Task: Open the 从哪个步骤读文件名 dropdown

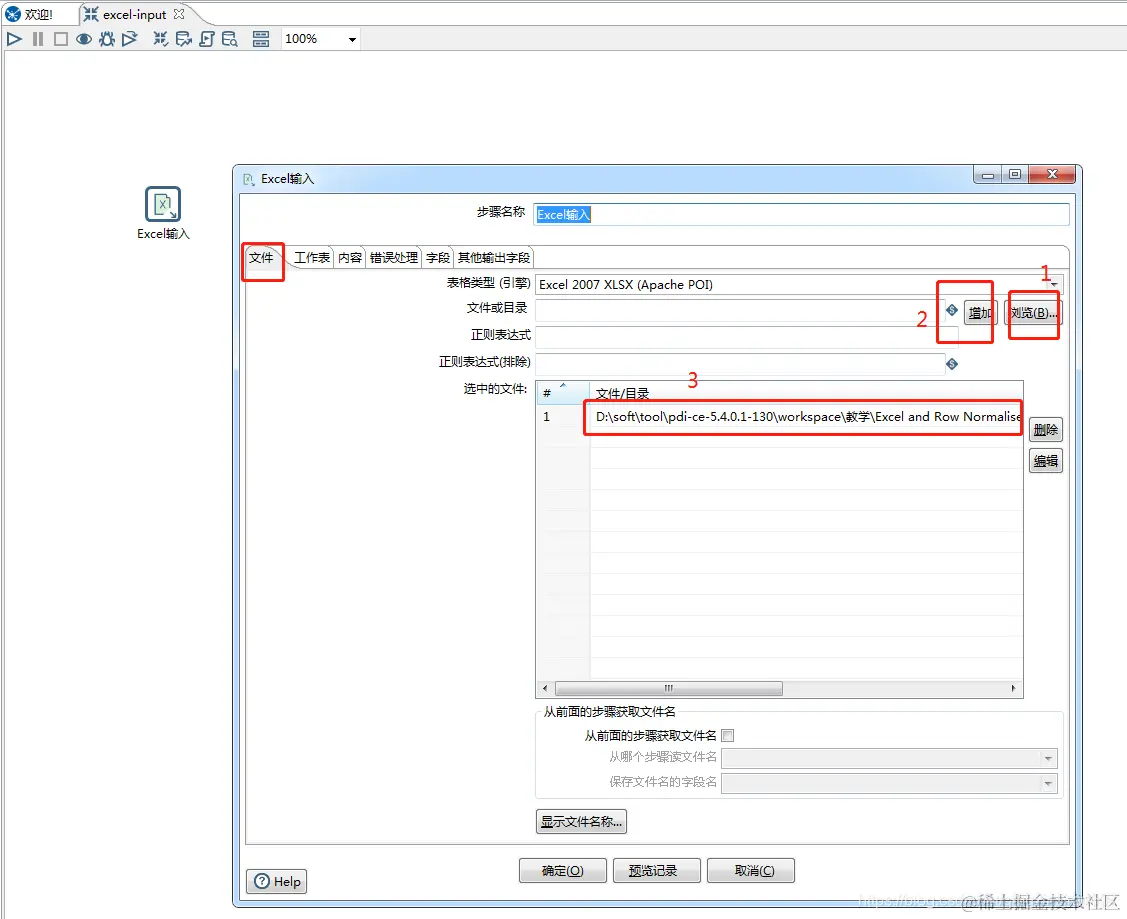Action: point(1048,758)
